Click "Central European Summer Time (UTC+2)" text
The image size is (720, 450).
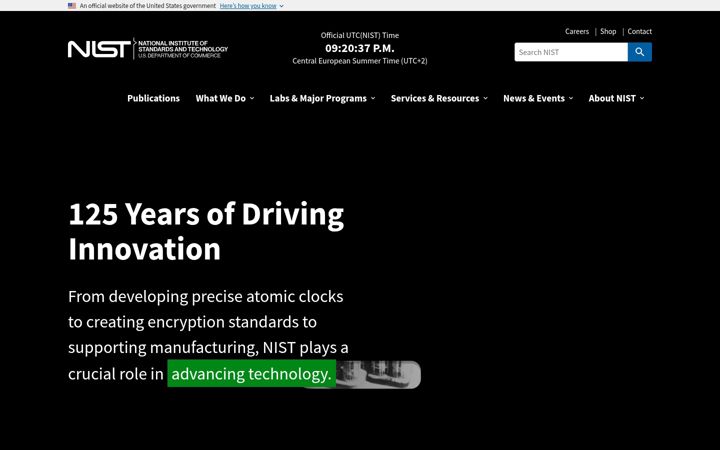(360, 61)
